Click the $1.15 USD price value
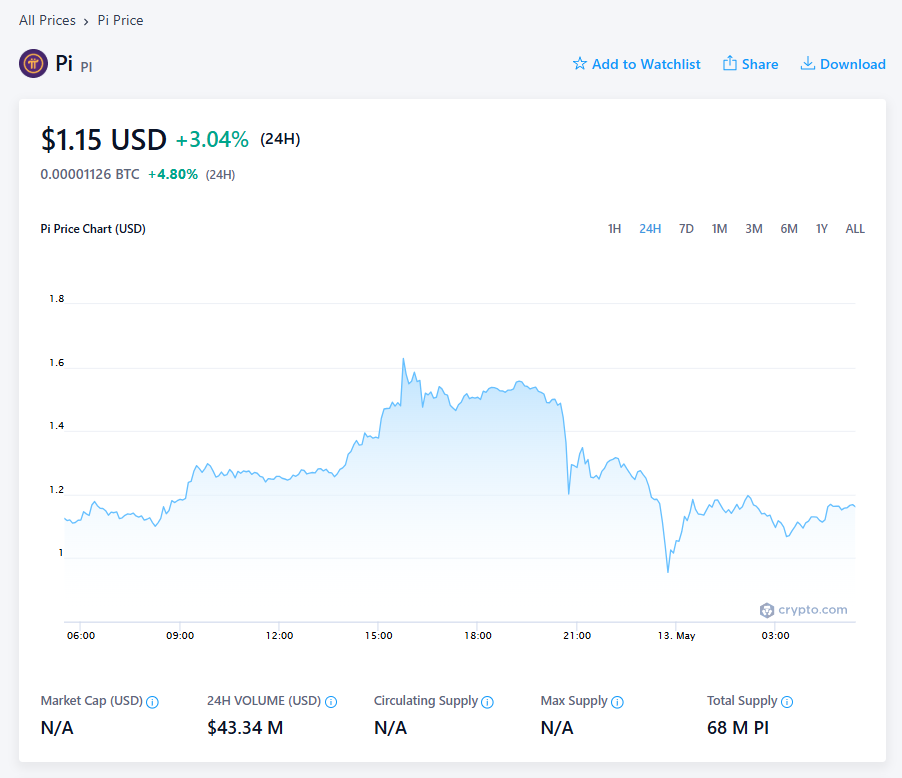Viewport: 902px width, 778px height. [104, 140]
